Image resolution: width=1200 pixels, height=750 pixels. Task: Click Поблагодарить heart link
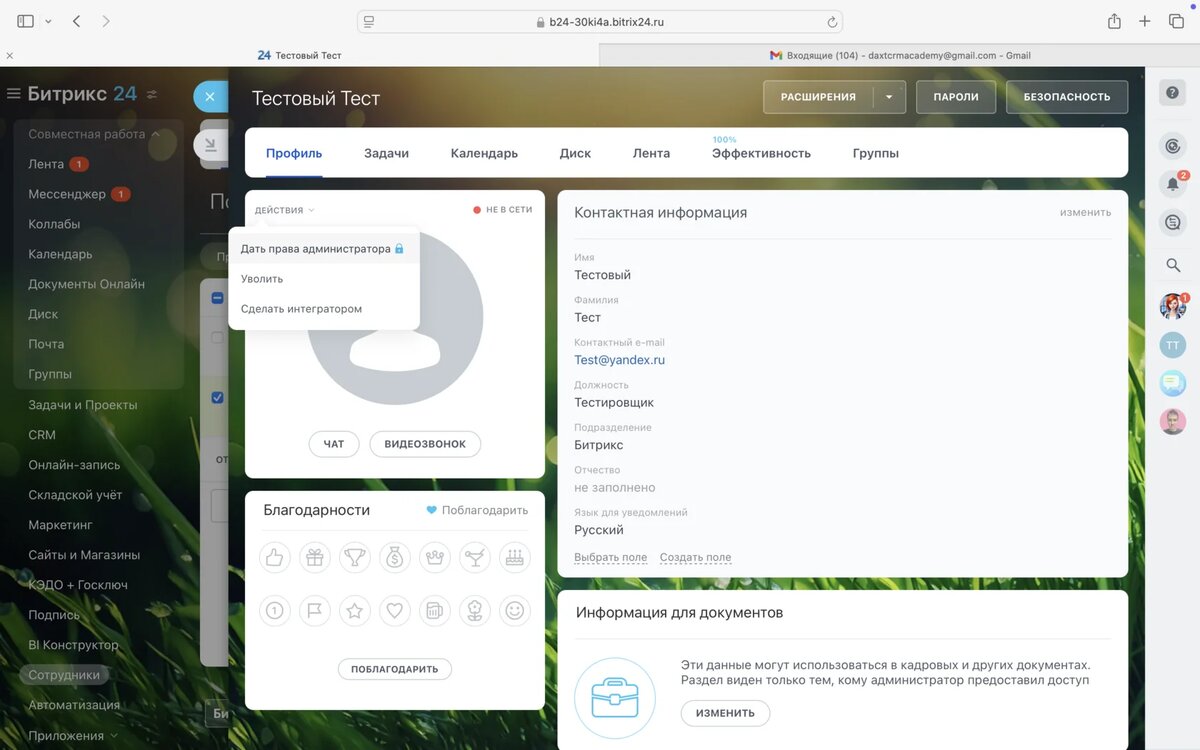[x=477, y=510]
